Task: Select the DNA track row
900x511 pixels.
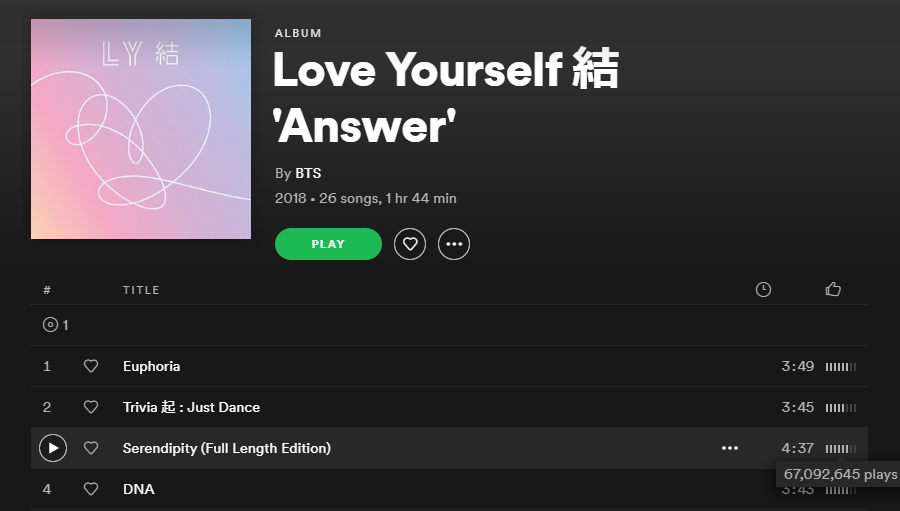Action: (449, 489)
